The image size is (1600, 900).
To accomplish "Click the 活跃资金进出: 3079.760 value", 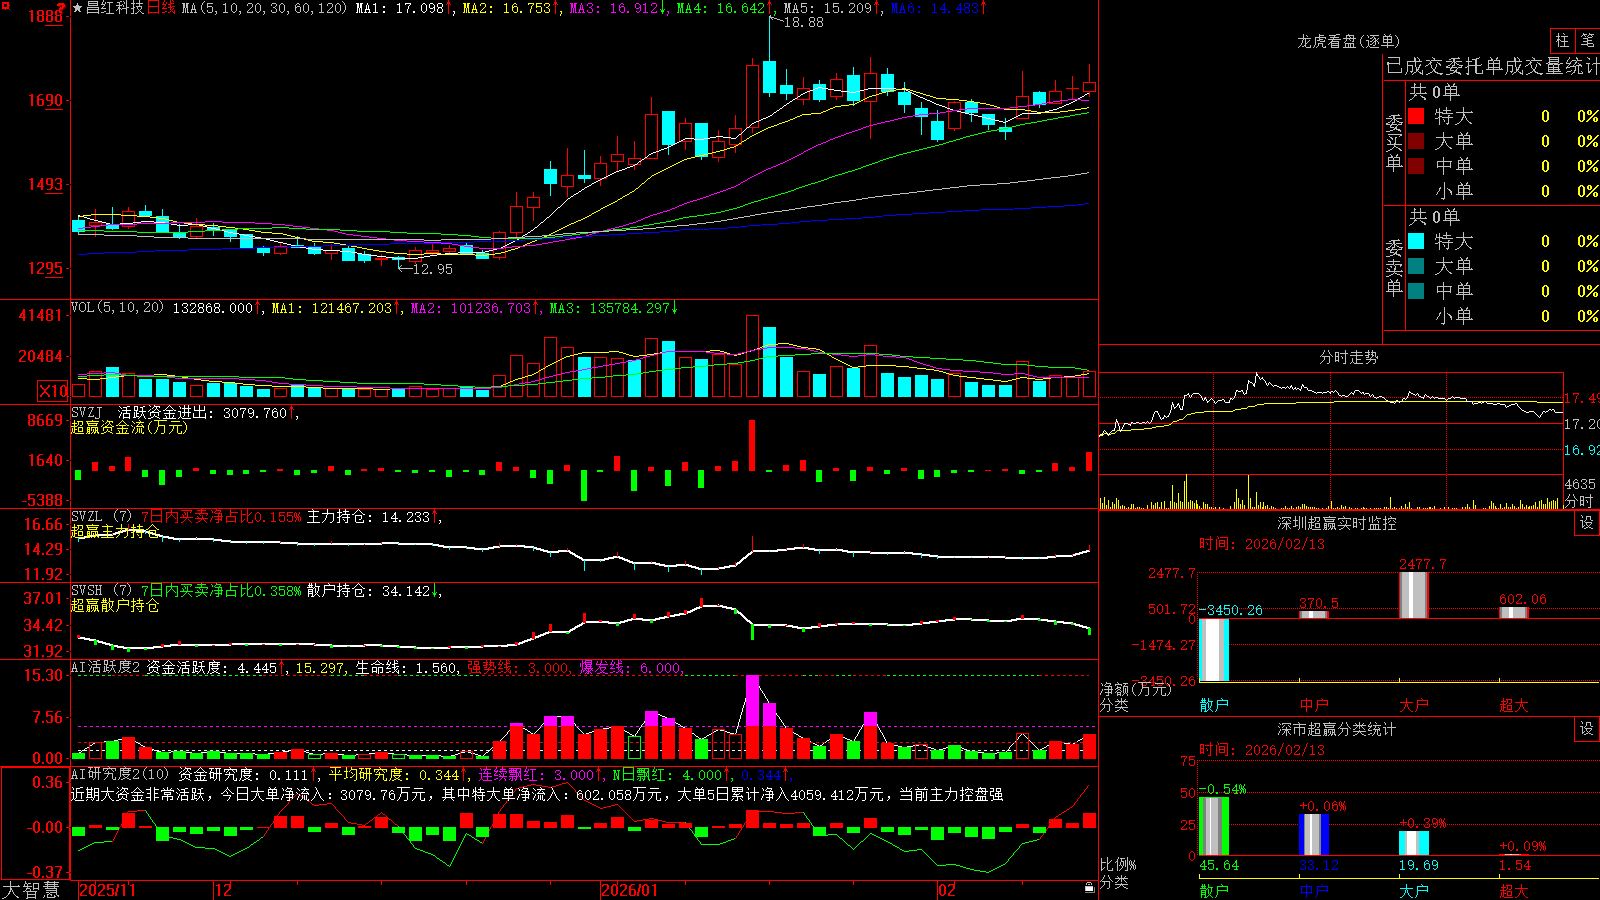I will tap(203, 412).
